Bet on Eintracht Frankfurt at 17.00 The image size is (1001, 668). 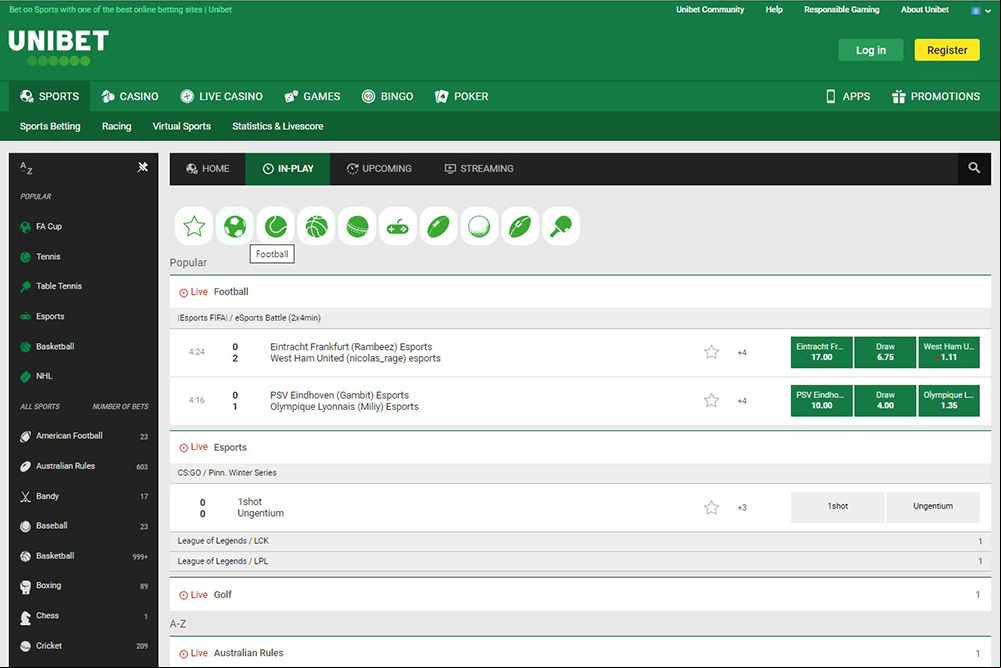[822, 352]
